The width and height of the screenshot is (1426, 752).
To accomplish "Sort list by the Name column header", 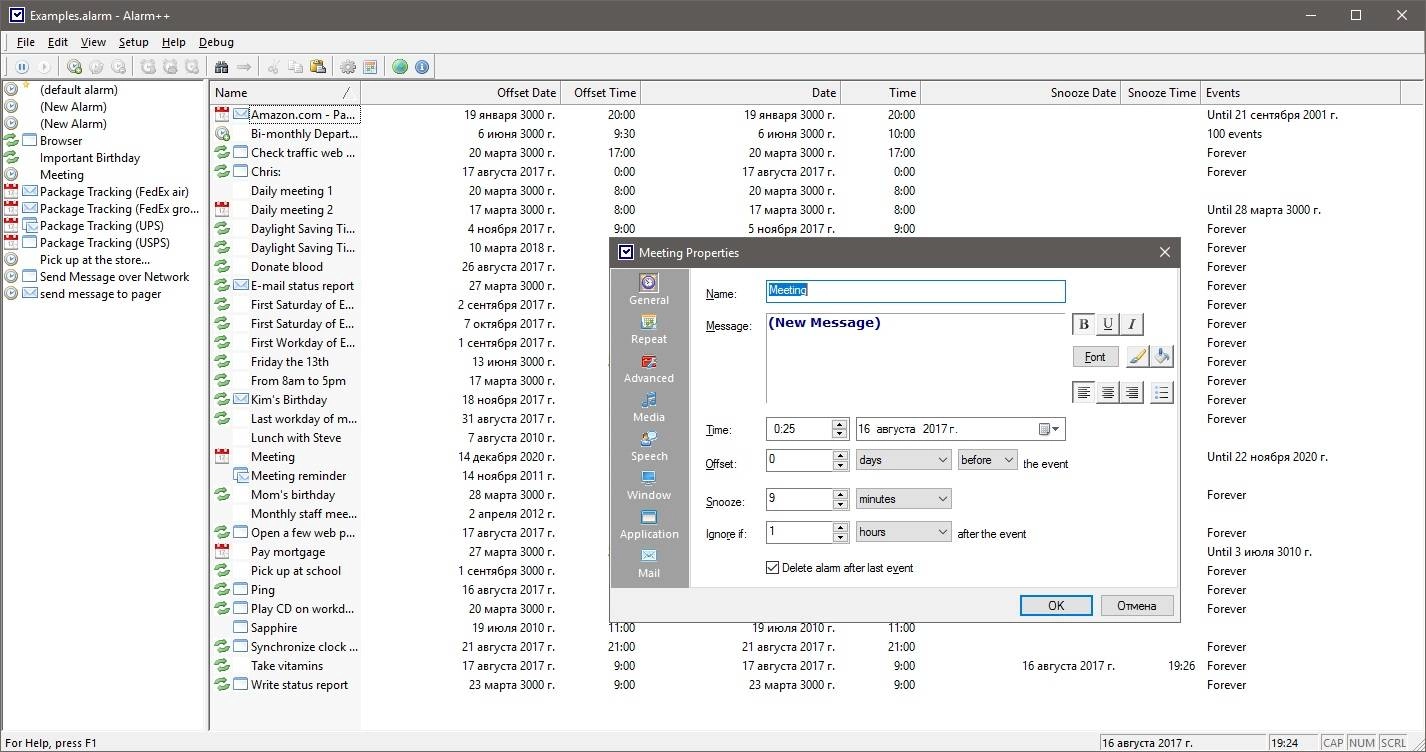I will 285,92.
